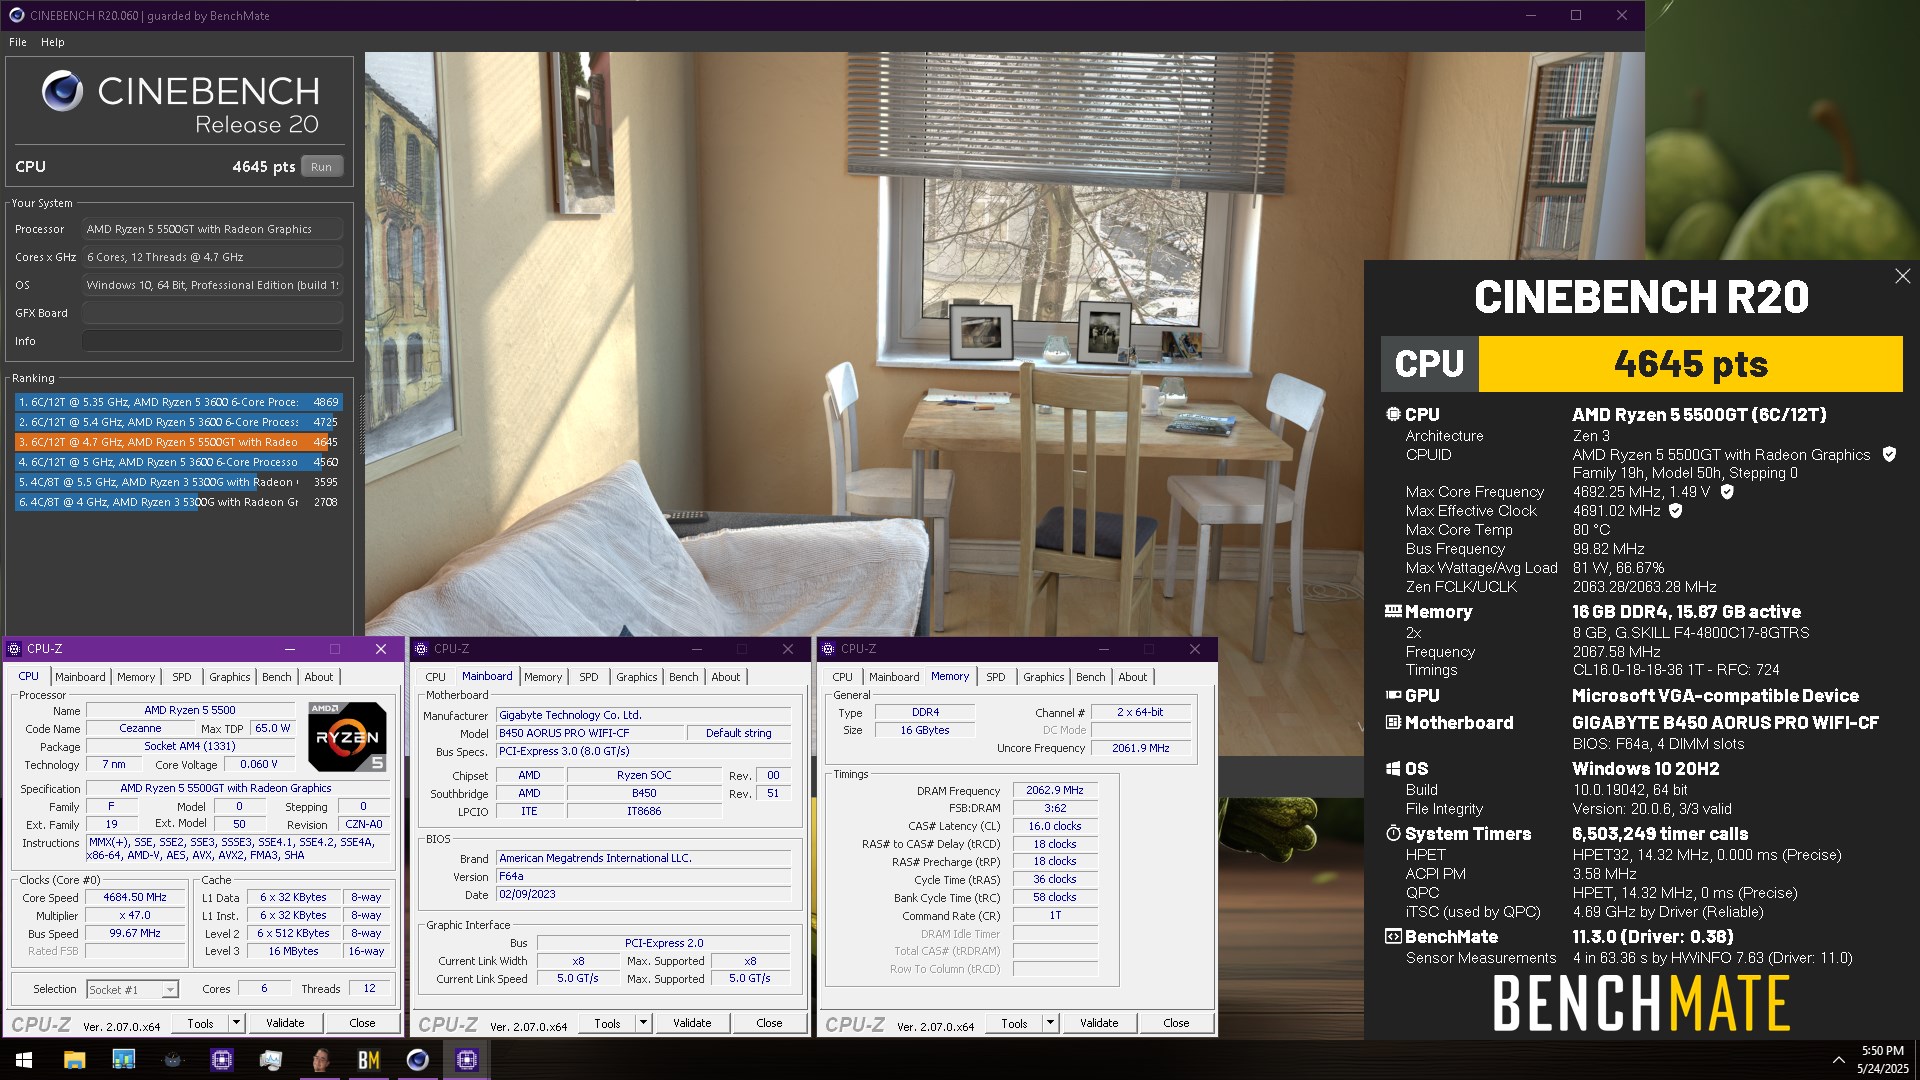The width and height of the screenshot is (1920, 1080).
Task: Click the Info input field in Cinebench
Action: point(212,341)
